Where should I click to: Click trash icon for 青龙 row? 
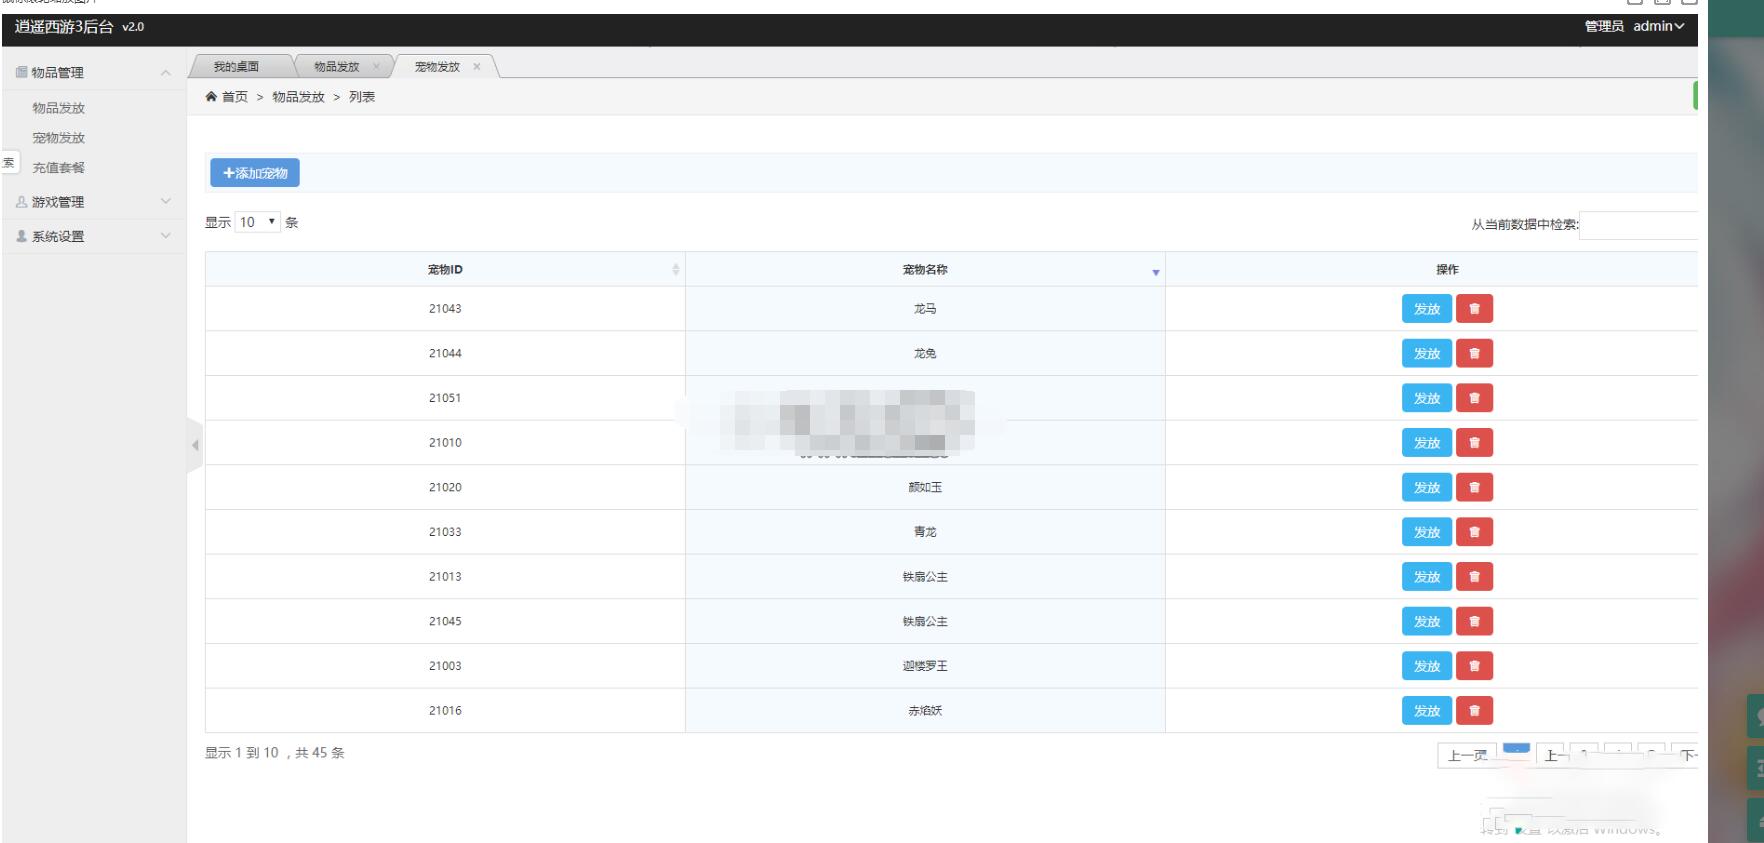[x=1473, y=532]
